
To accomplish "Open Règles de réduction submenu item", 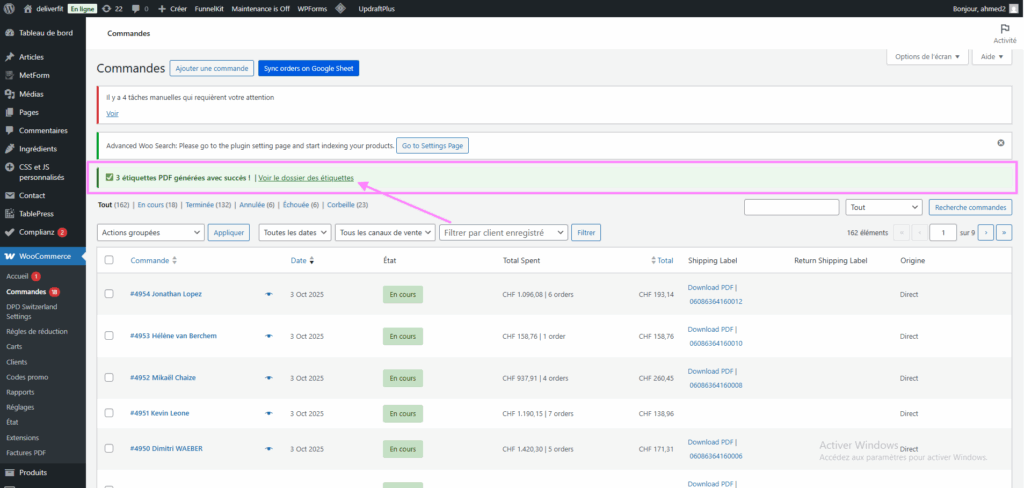I will click(36, 332).
